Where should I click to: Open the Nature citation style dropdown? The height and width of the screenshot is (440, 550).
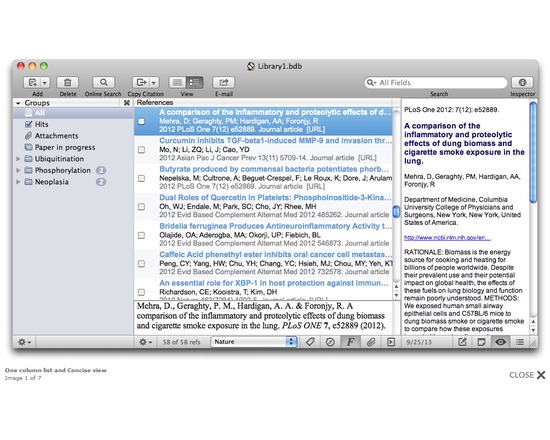click(x=254, y=342)
